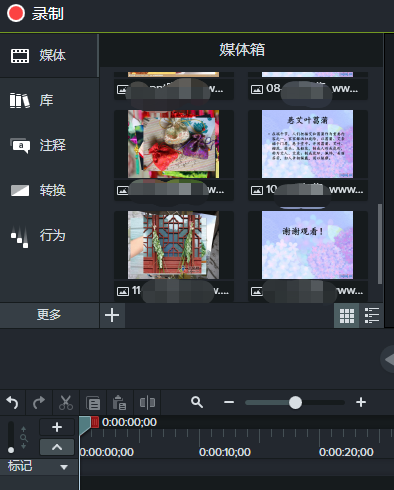This screenshot has height=490, width=394.
Task: Open the 库 library tab
Action: point(49,100)
